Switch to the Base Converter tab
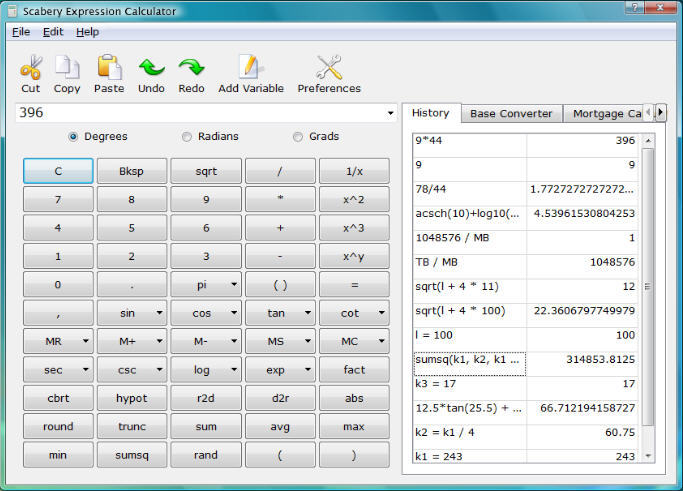 [511, 114]
